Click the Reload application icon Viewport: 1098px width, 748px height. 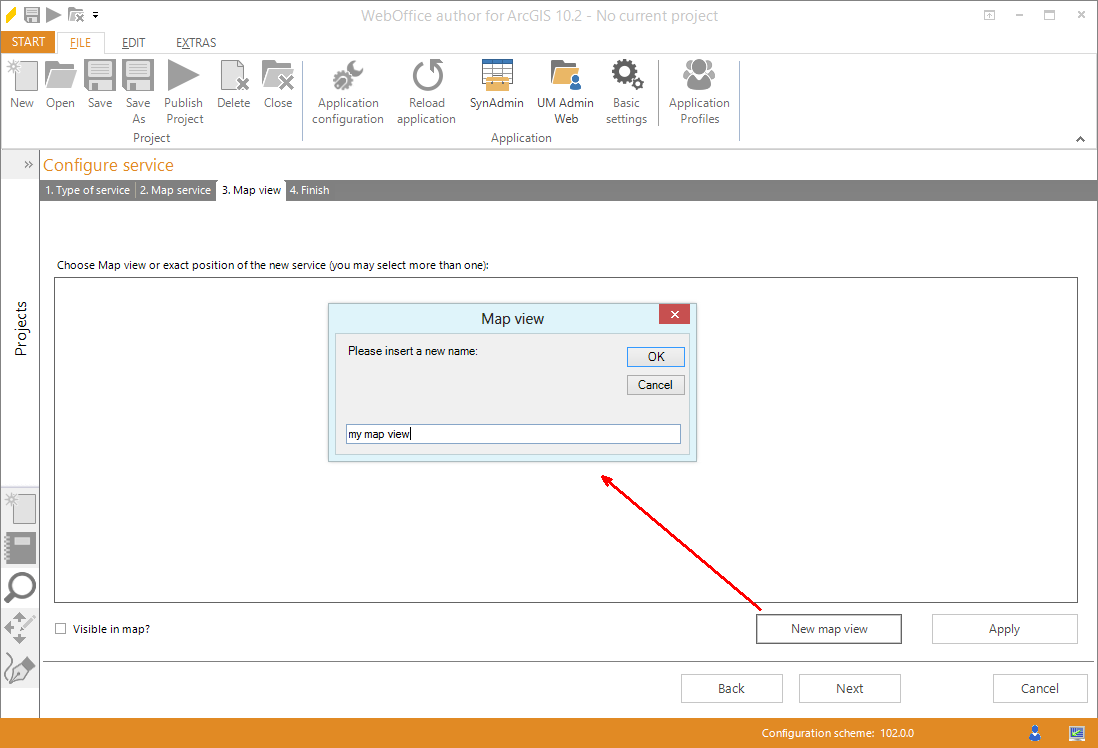pyautogui.click(x=426, y=90)
